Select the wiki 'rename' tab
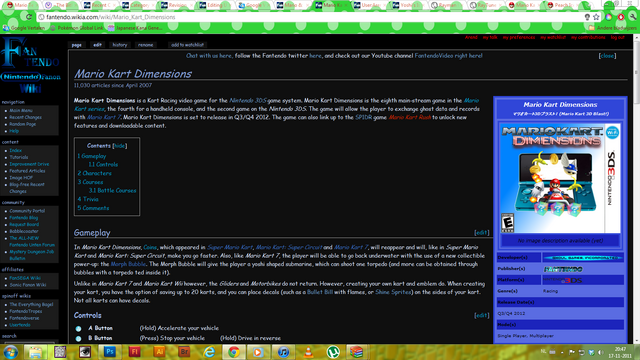Image resolution: width=640 pixels, height=360 pixels. pos(145,45)
